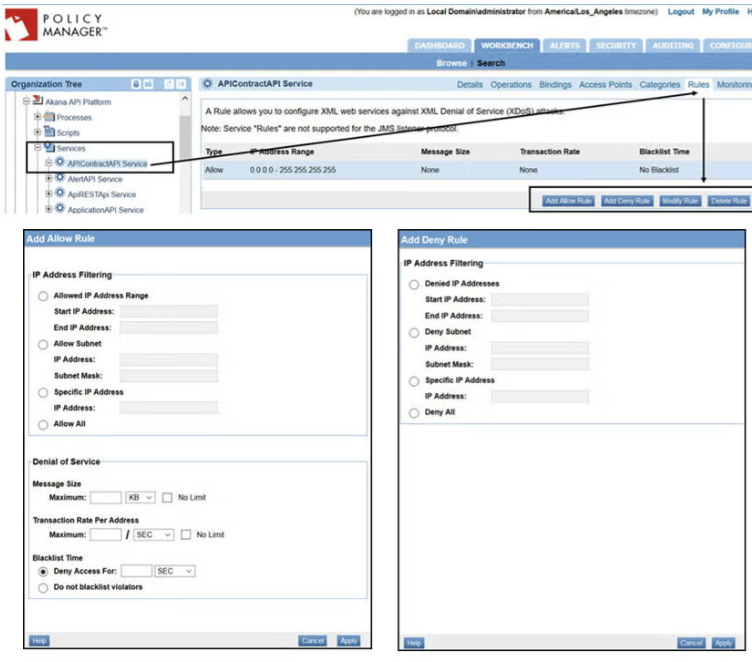Click the gear icon of AlertAPI Service
This screenshot has width=752, height=662.
point(60,178)
